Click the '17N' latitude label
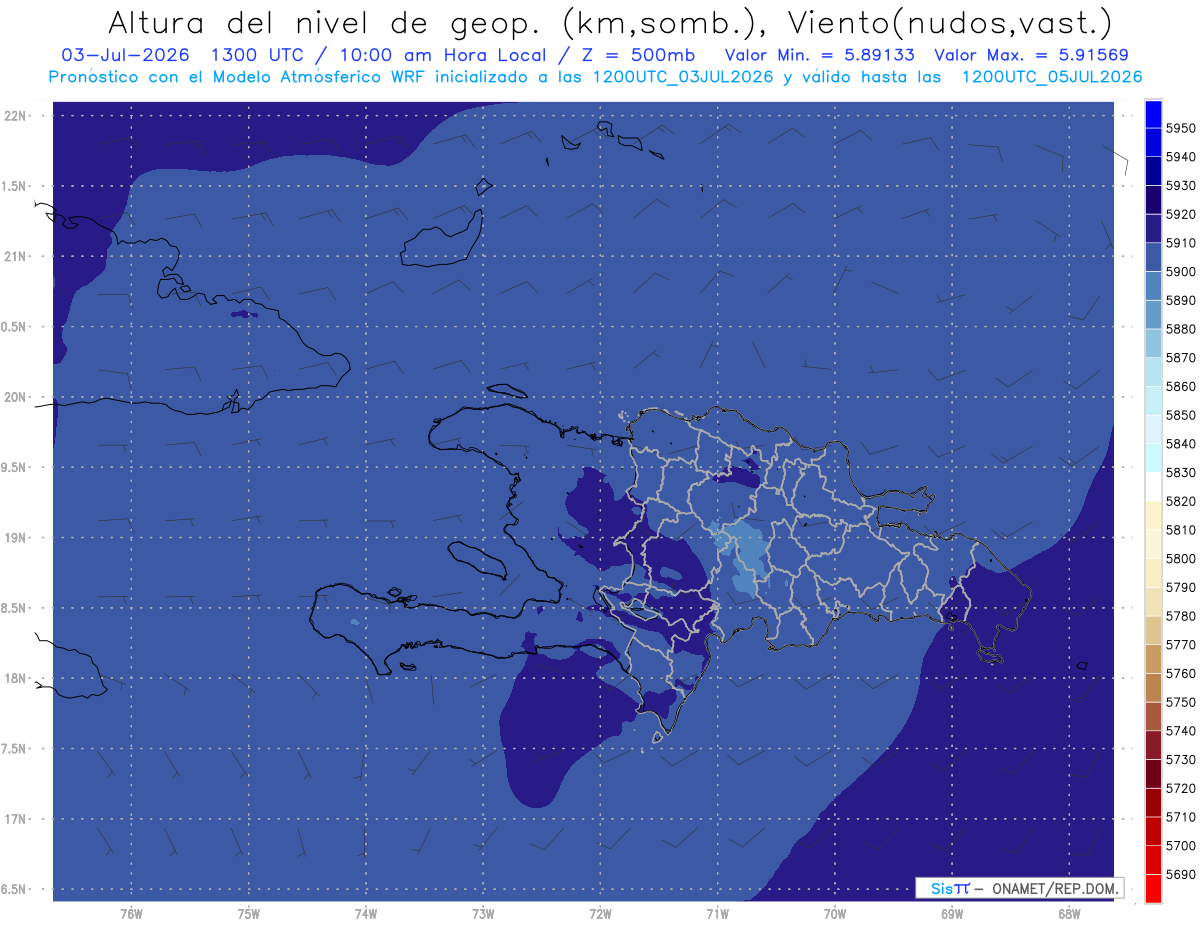This screenshot has height=927, width=1200. (x=14, y=819)
